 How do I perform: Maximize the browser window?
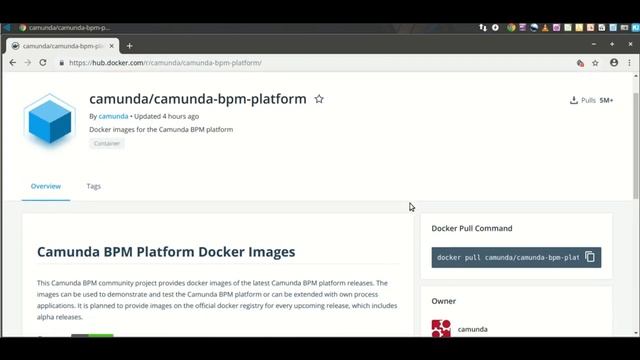(x=612, y=44)
